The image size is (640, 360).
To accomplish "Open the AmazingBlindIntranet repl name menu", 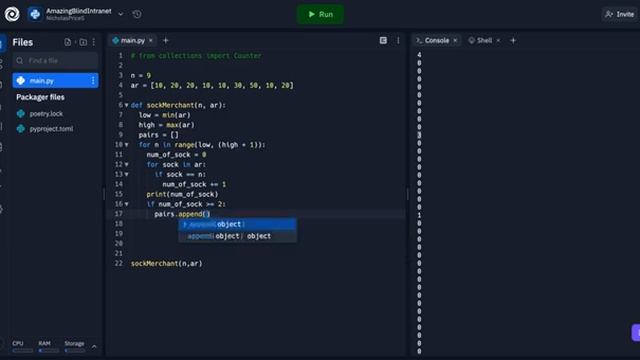I will click(78, 11).
